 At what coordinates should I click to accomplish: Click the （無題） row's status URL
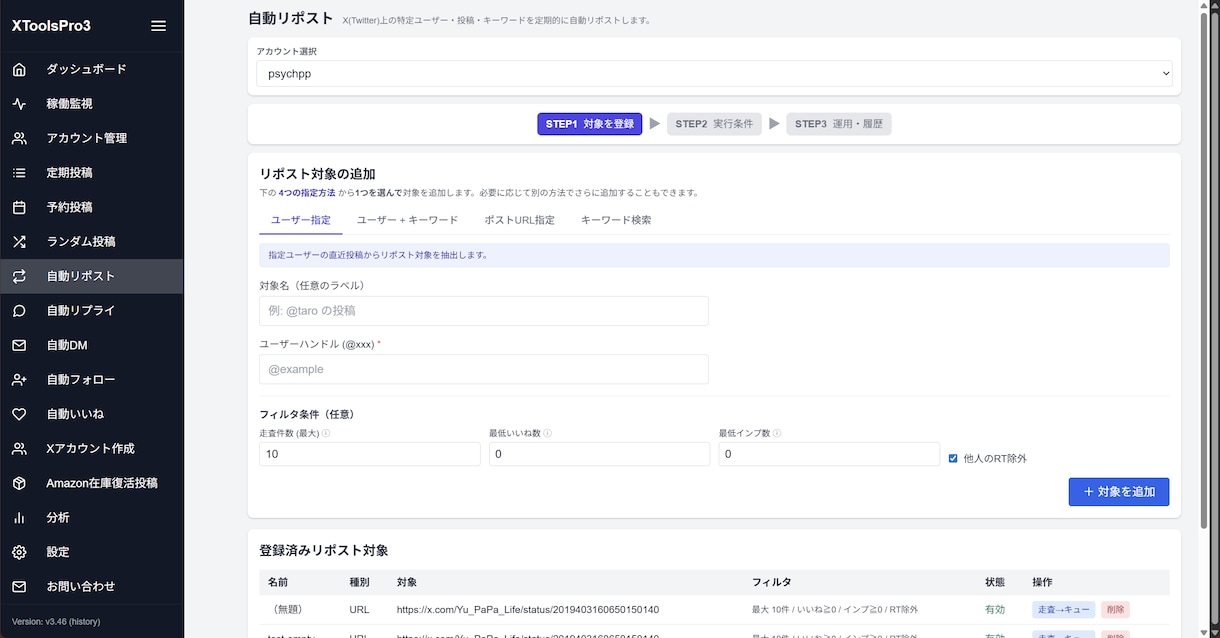528,609
